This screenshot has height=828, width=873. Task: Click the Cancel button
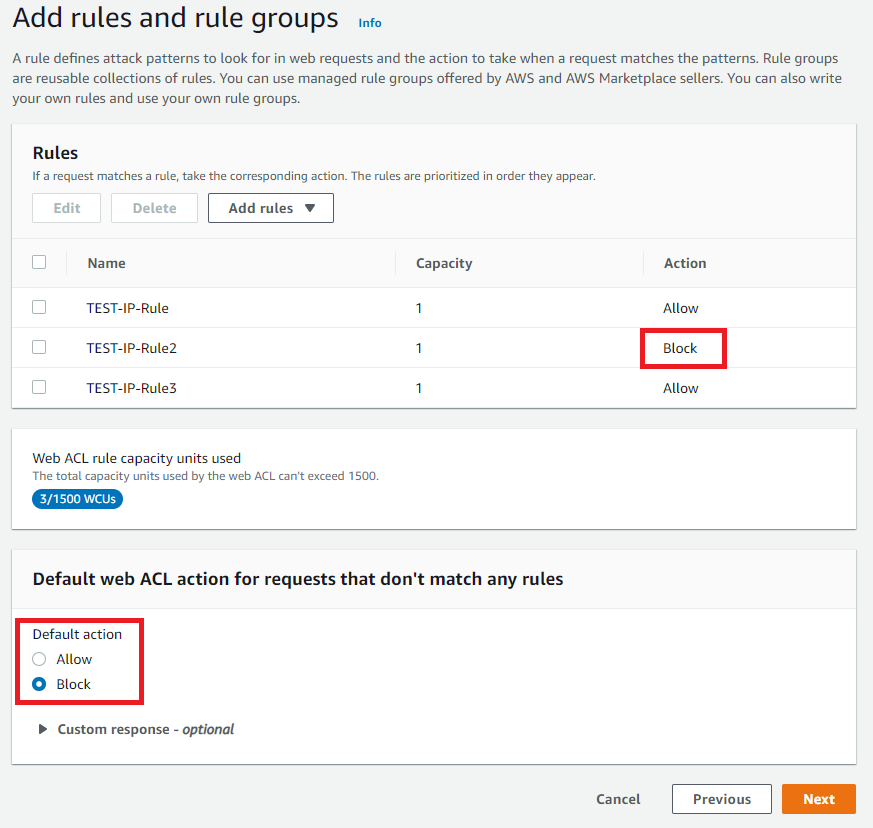pyautogui.click(x=618, y=799)
